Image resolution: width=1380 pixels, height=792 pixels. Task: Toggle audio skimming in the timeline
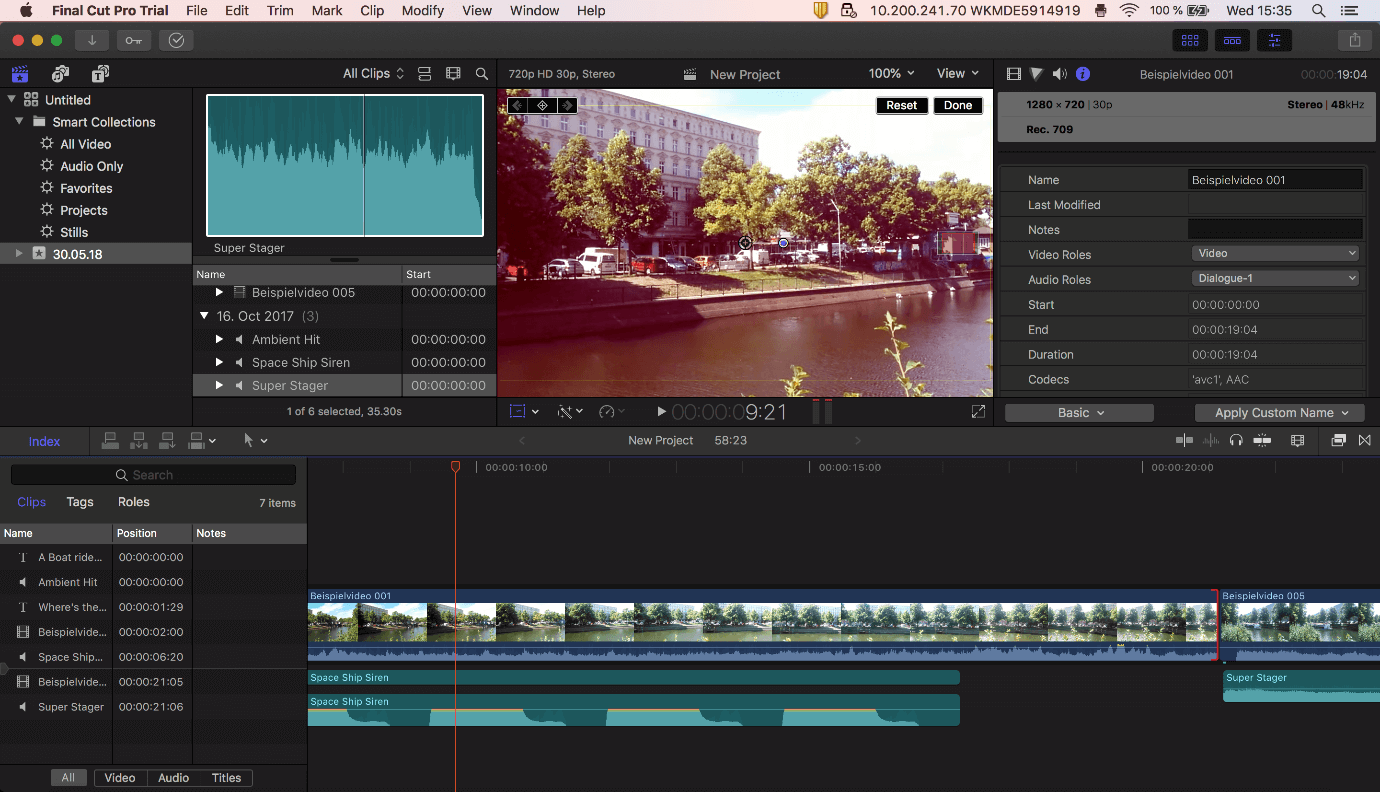pyautogui.click(x=1211, y=440)
